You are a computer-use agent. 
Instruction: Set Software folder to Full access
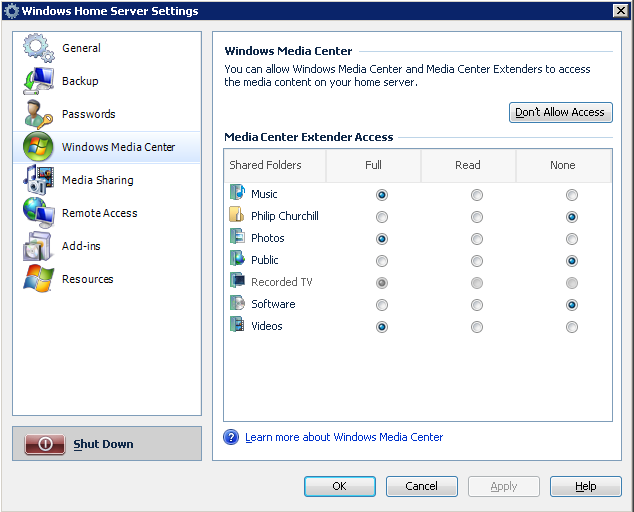(x=382, y=305)
